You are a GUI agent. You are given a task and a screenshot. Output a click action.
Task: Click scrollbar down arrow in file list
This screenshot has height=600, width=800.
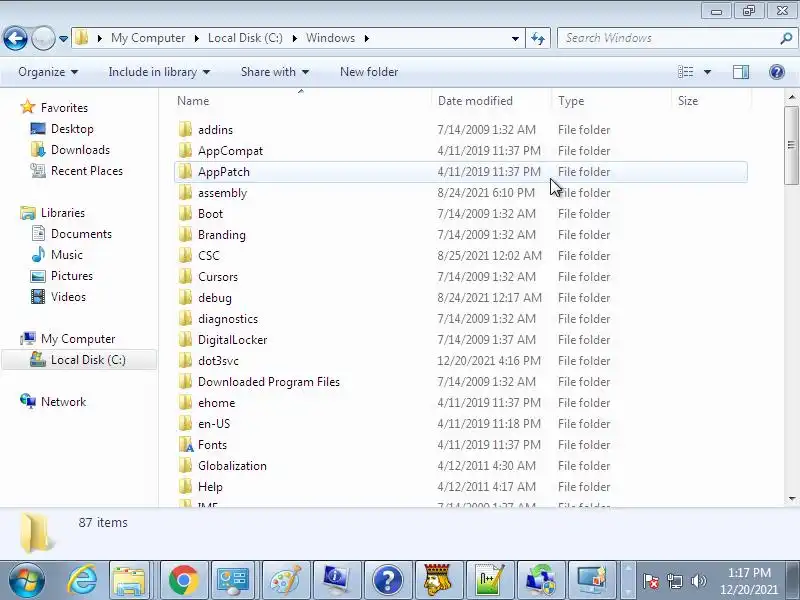(x=791, y=498)
